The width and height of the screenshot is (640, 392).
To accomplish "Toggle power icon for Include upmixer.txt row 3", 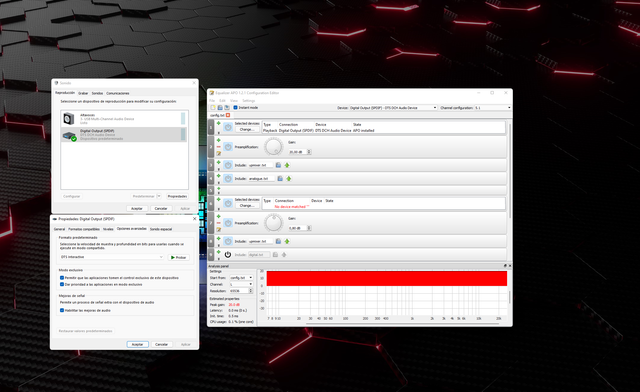I will (x=228, y=165).
